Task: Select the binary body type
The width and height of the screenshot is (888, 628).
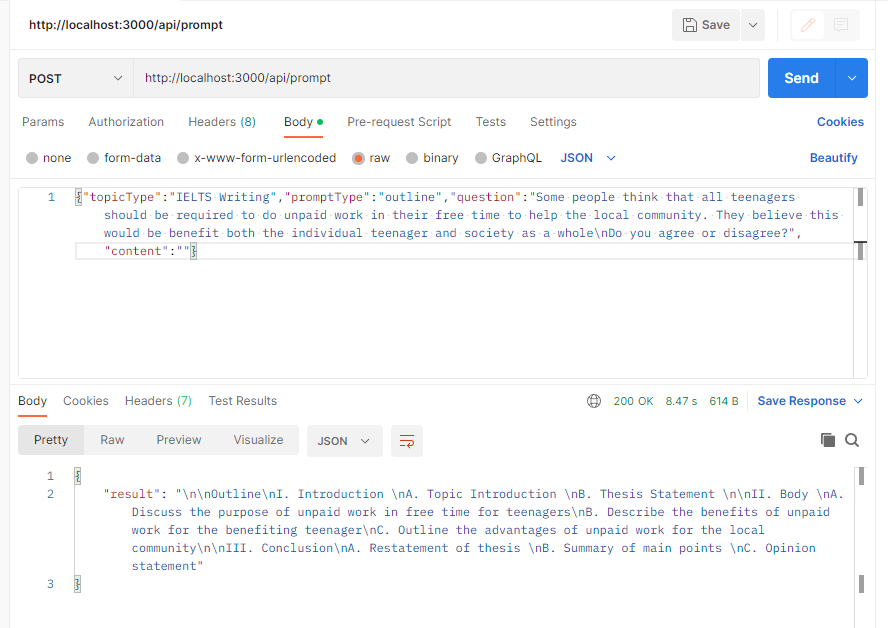Action: [x=412, y=158]
